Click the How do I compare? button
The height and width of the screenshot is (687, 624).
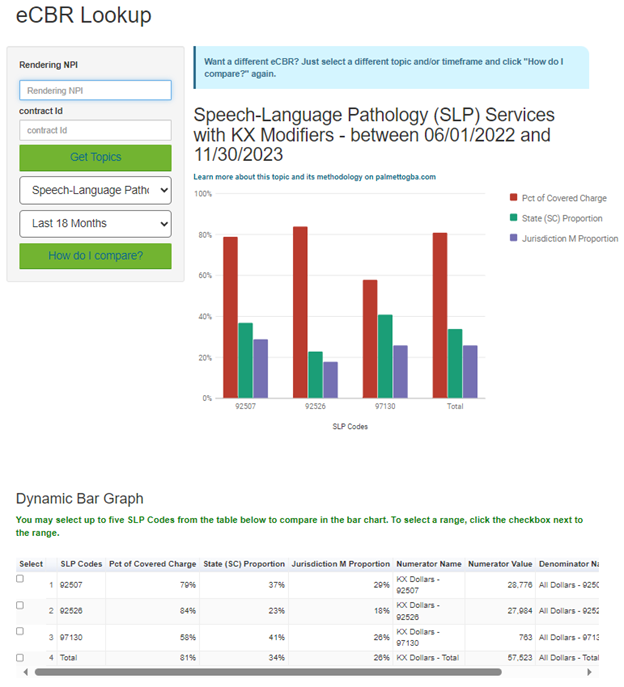95,256
